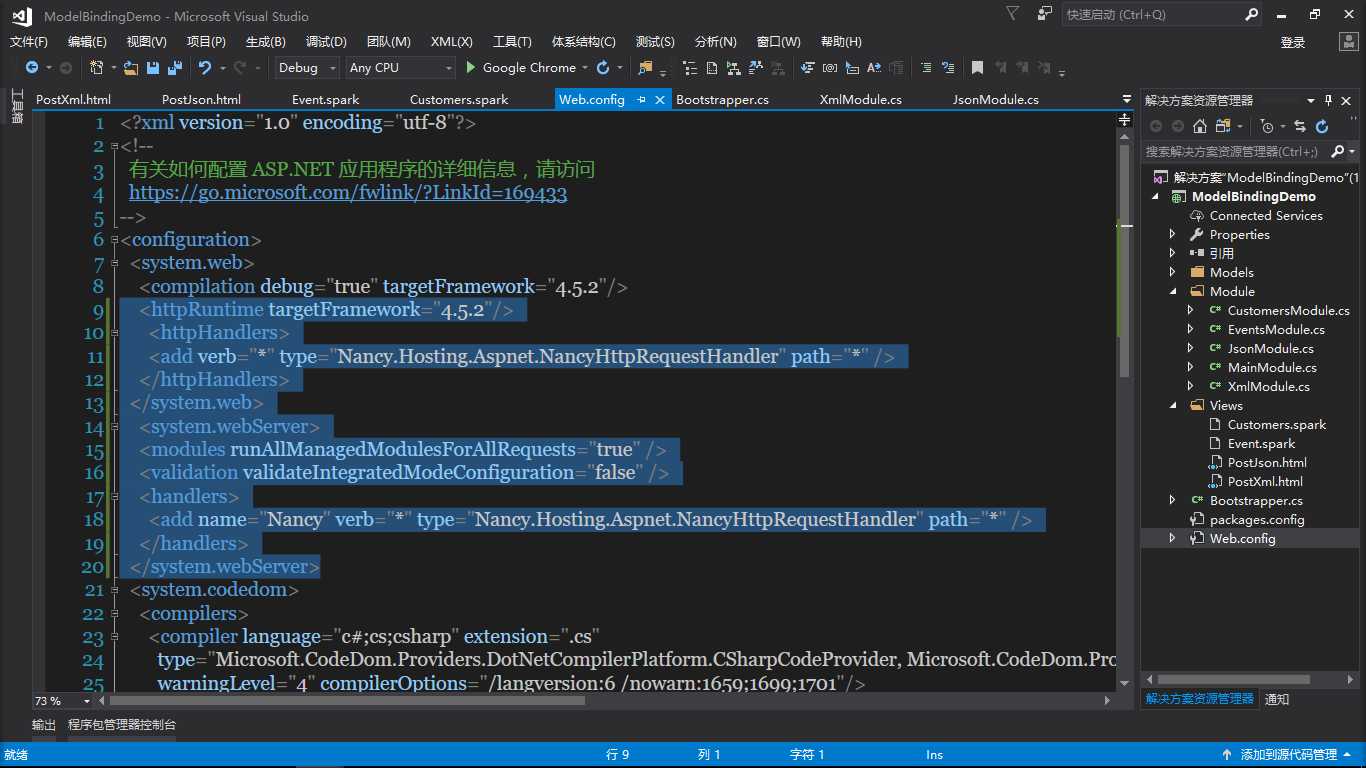This screenshot has width=1366, height=768.
Task: Click the browser Refresh icon beside Google Chrome
Action: (602, 68)
